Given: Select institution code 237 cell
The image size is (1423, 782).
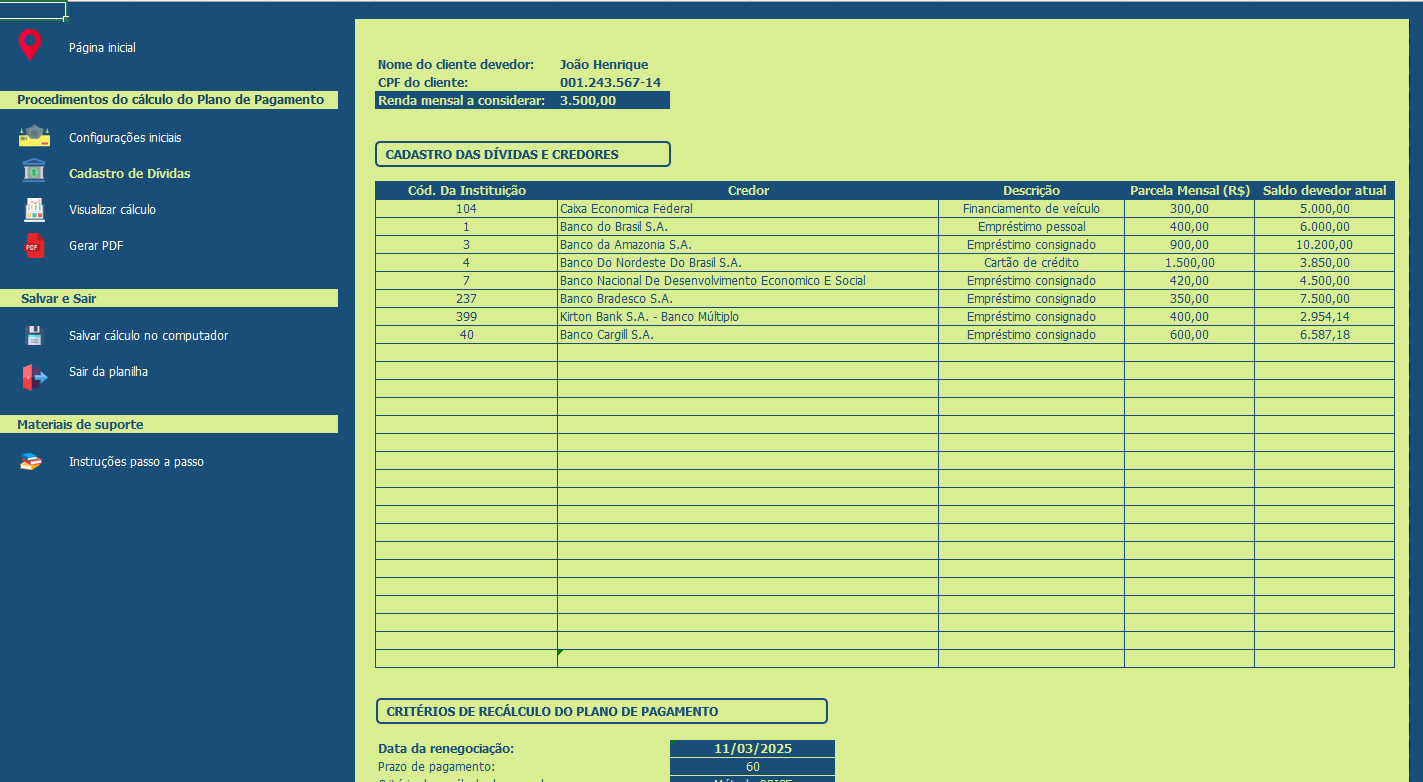Looking at the screenshot, I should click(x=466, y=299).
